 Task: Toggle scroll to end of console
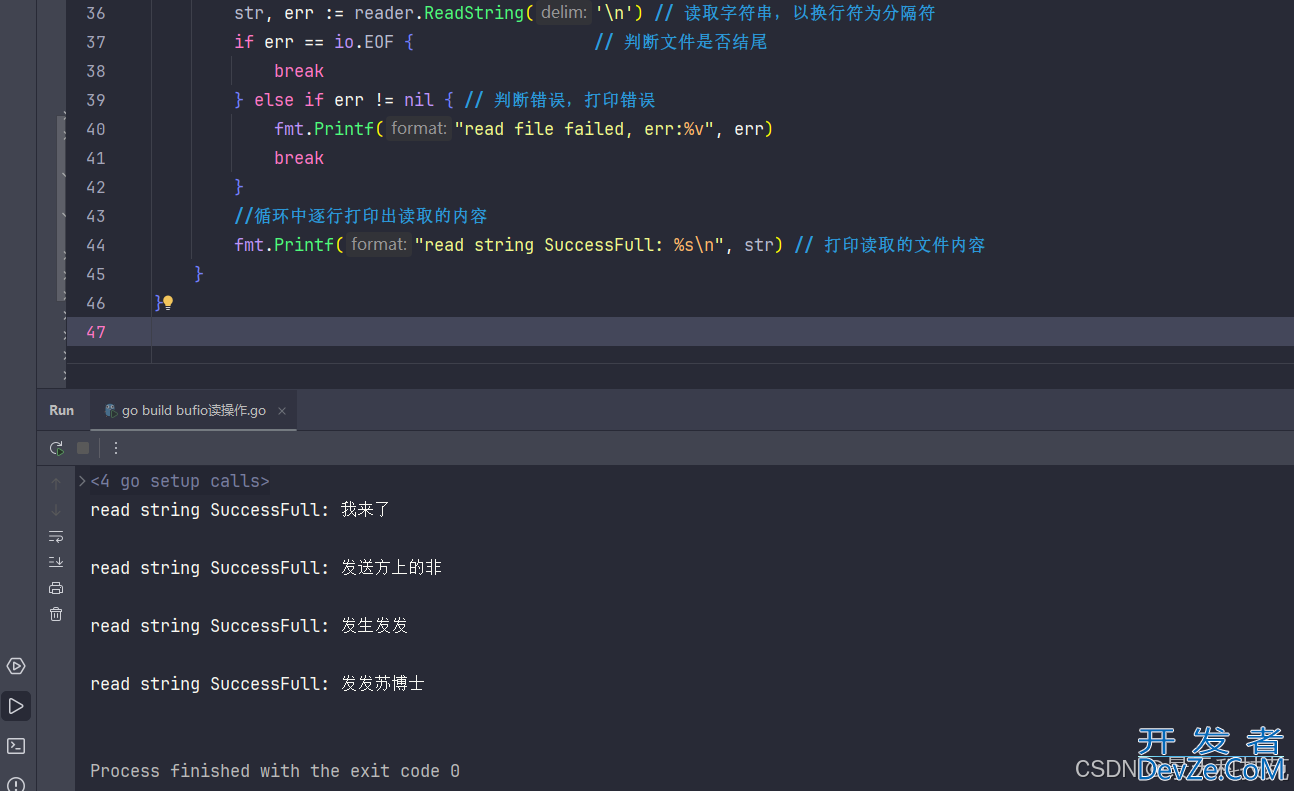pyautogui.click(x=56, y=562)
